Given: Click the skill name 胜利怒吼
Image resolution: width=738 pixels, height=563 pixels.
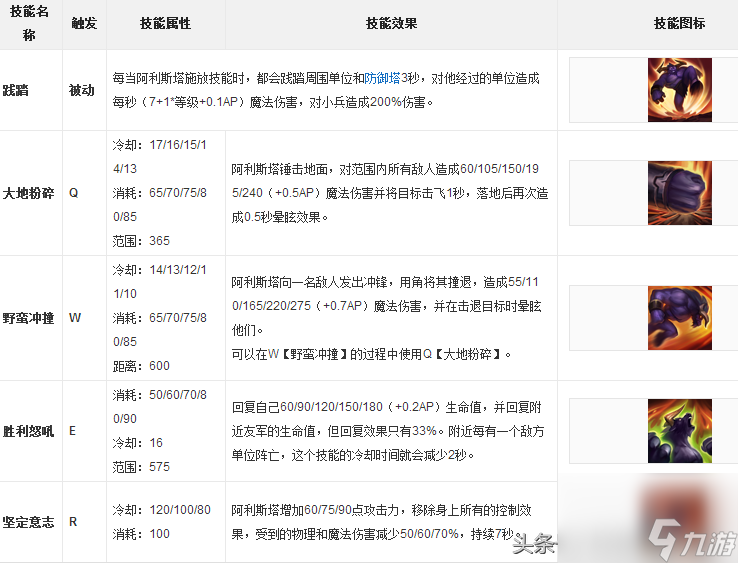Looking at the screenshot, I should coord(28,431).
